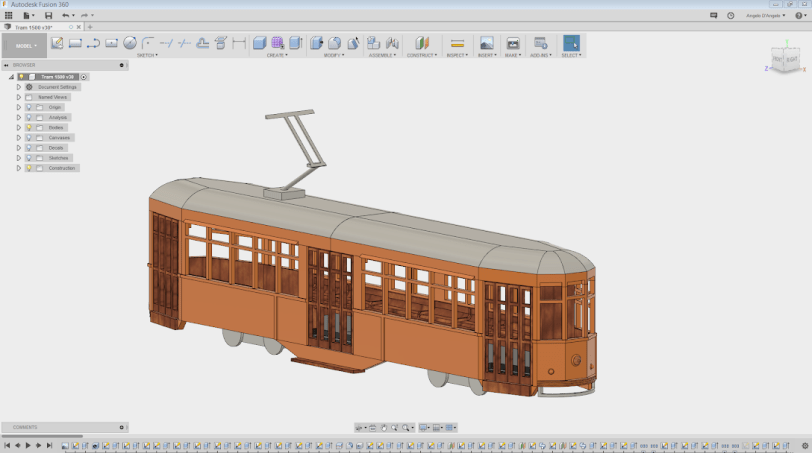This screenshot has width=812, height=453.
Task: Click the ViewCube FRONT face
Action: point(778,60)
